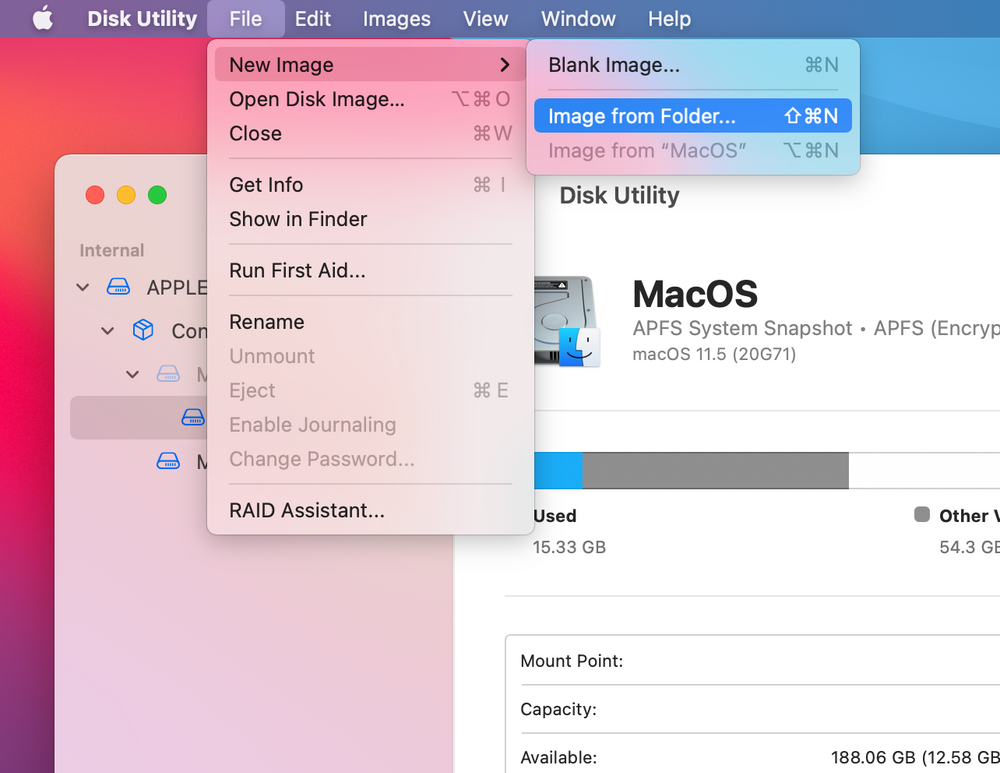Viewport: 1000px width, 773px height.
Task: Click the blue Used storage bar segment
Action: pyautogui.click(x=558, y=470)
